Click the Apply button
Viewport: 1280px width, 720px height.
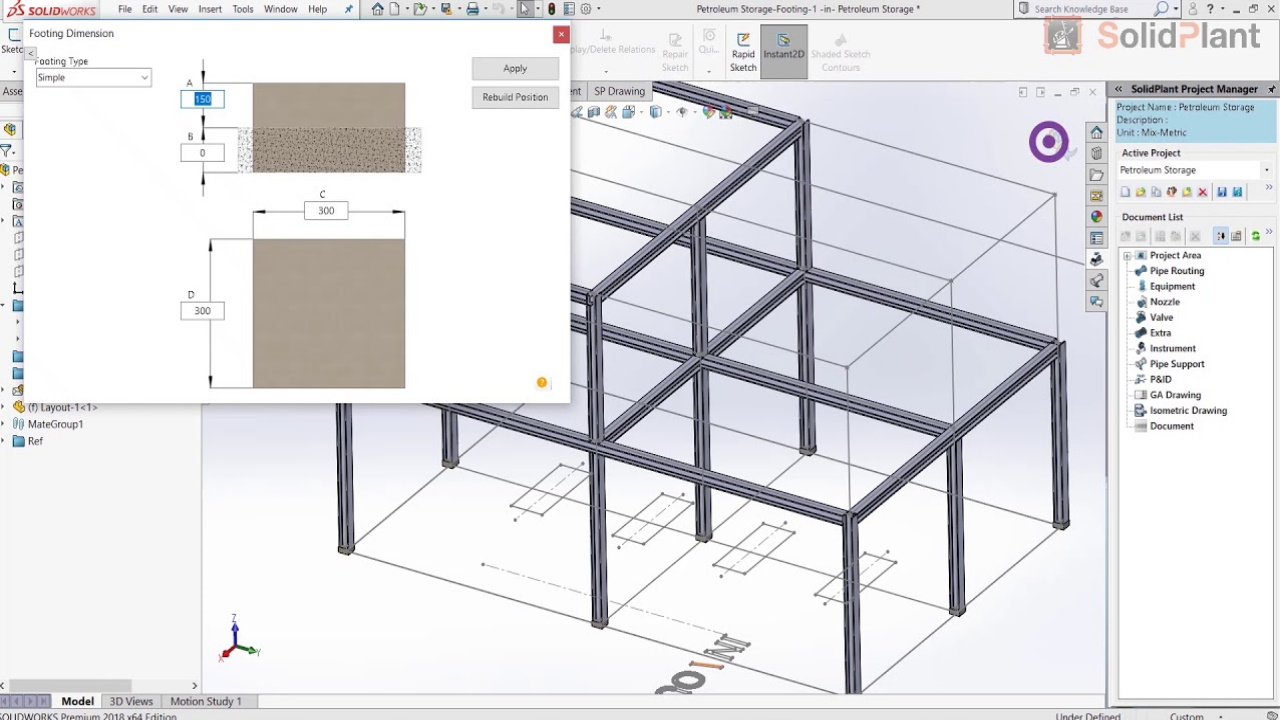515,68
